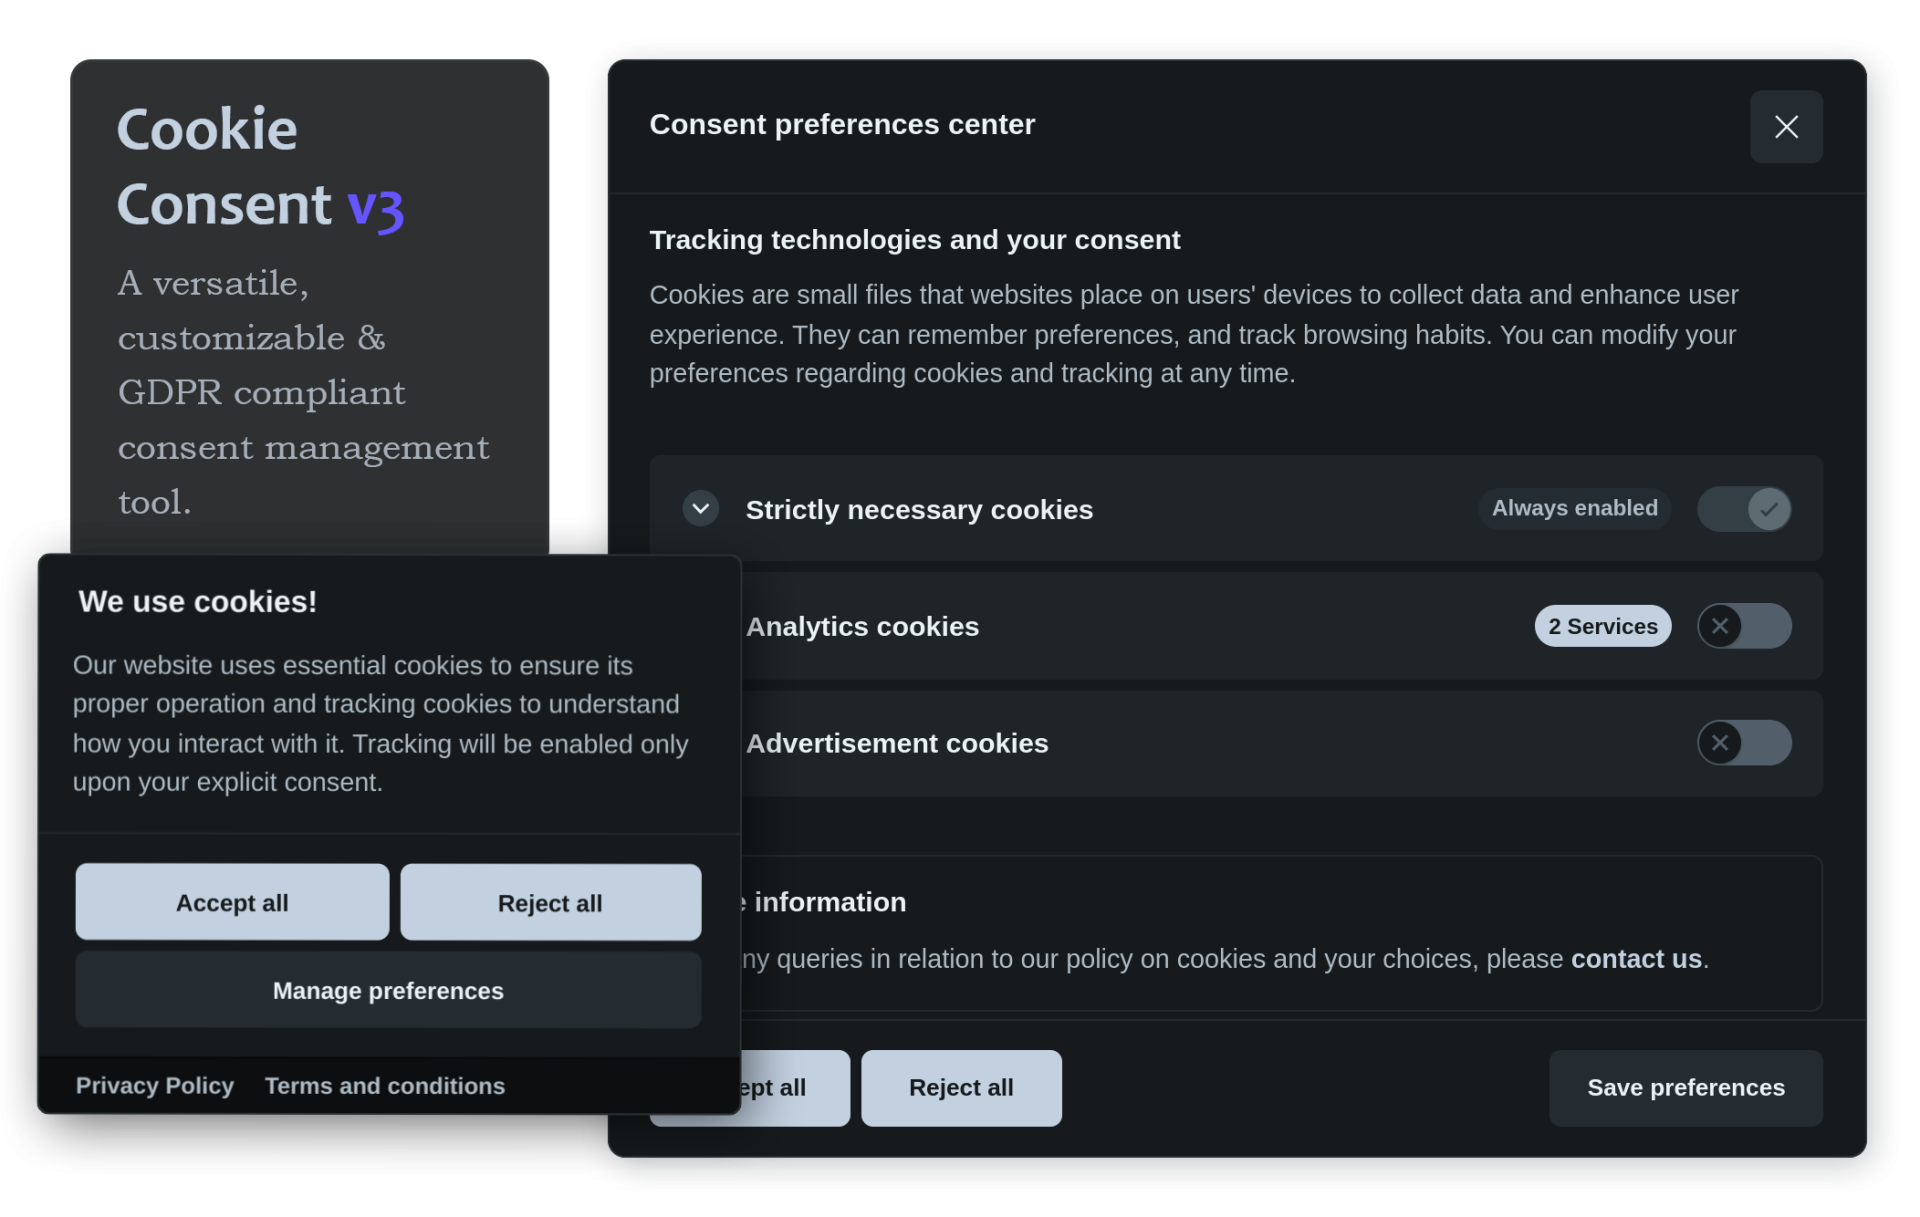Click Save preferences
Screen dimensions: 1920x1217
pos(1685,1087)
